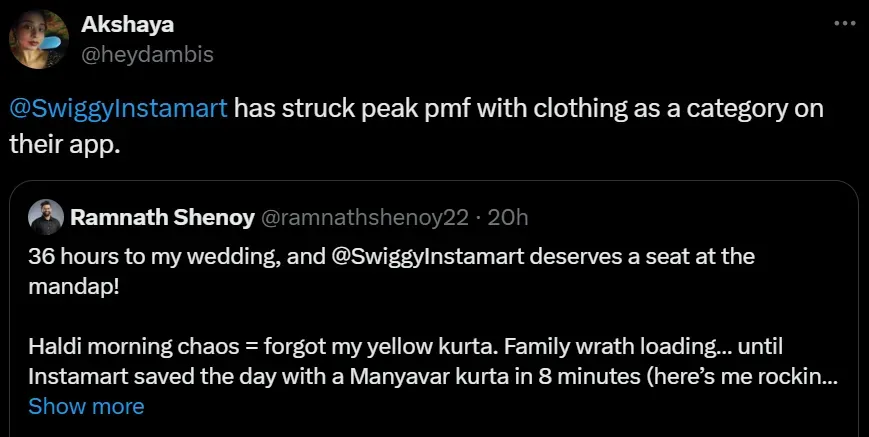Open the @SwiggyInstamart mention in Akshaya's tweet

[x=119, y=108]
